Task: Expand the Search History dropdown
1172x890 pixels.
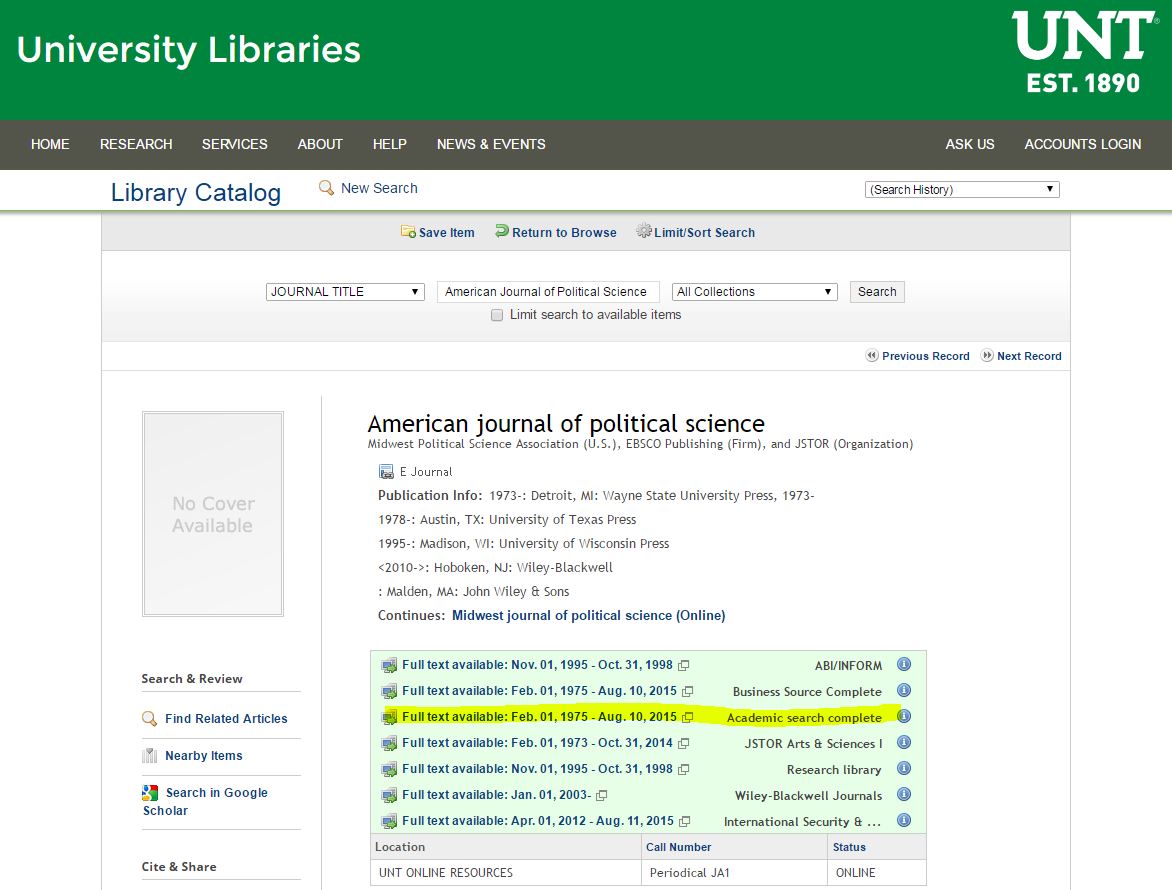Action: click(962, 189)
